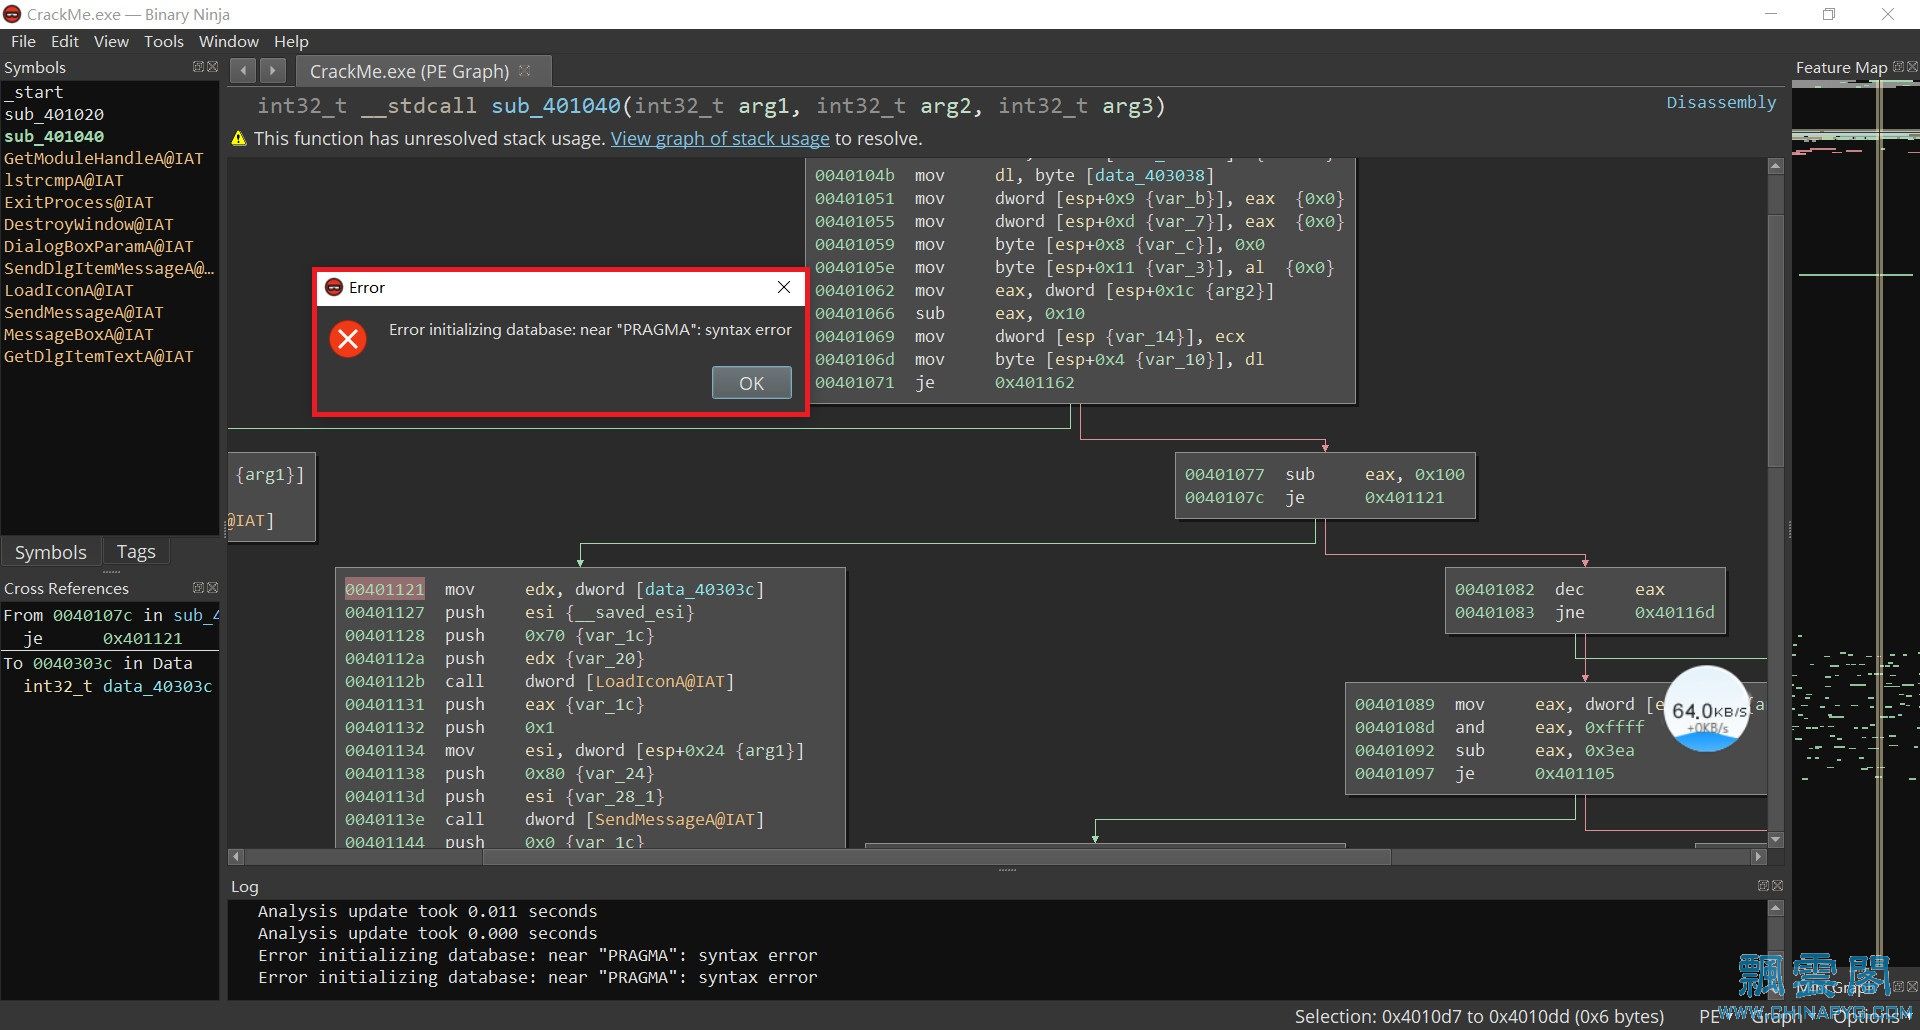Float the Symbols panel
This screenshot has width=1920, height=1030.
(x=198, y=67)
